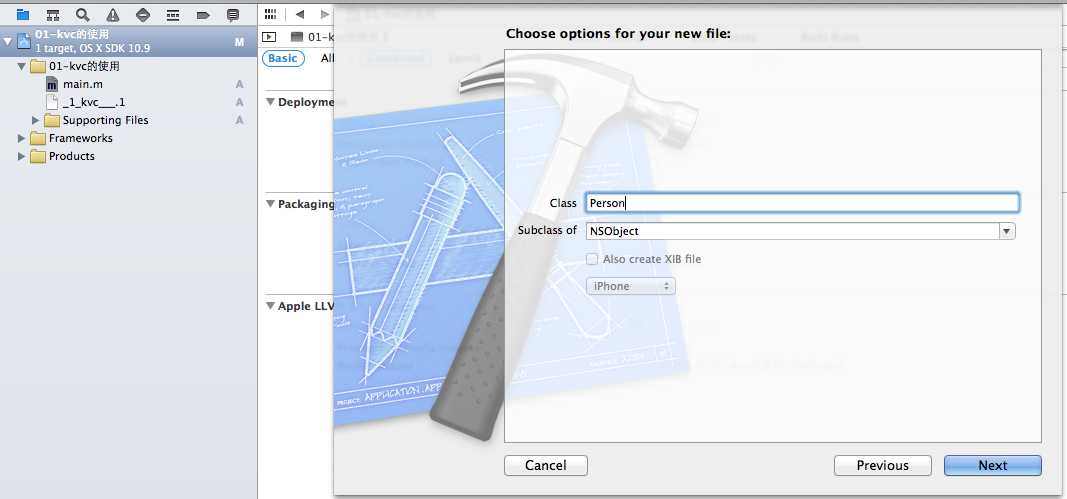The height and width of the screenshot is (499, 1067).
Task: Select the _1_kvc___.1 file icon
Action: (x=52, y=102)
